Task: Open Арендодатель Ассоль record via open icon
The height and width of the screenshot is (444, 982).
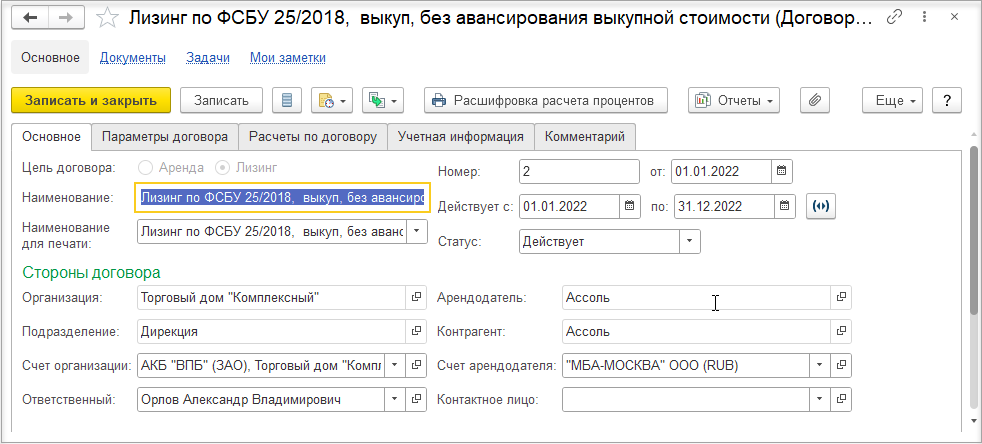Action: pyautogui.click(x=841, y=297)
